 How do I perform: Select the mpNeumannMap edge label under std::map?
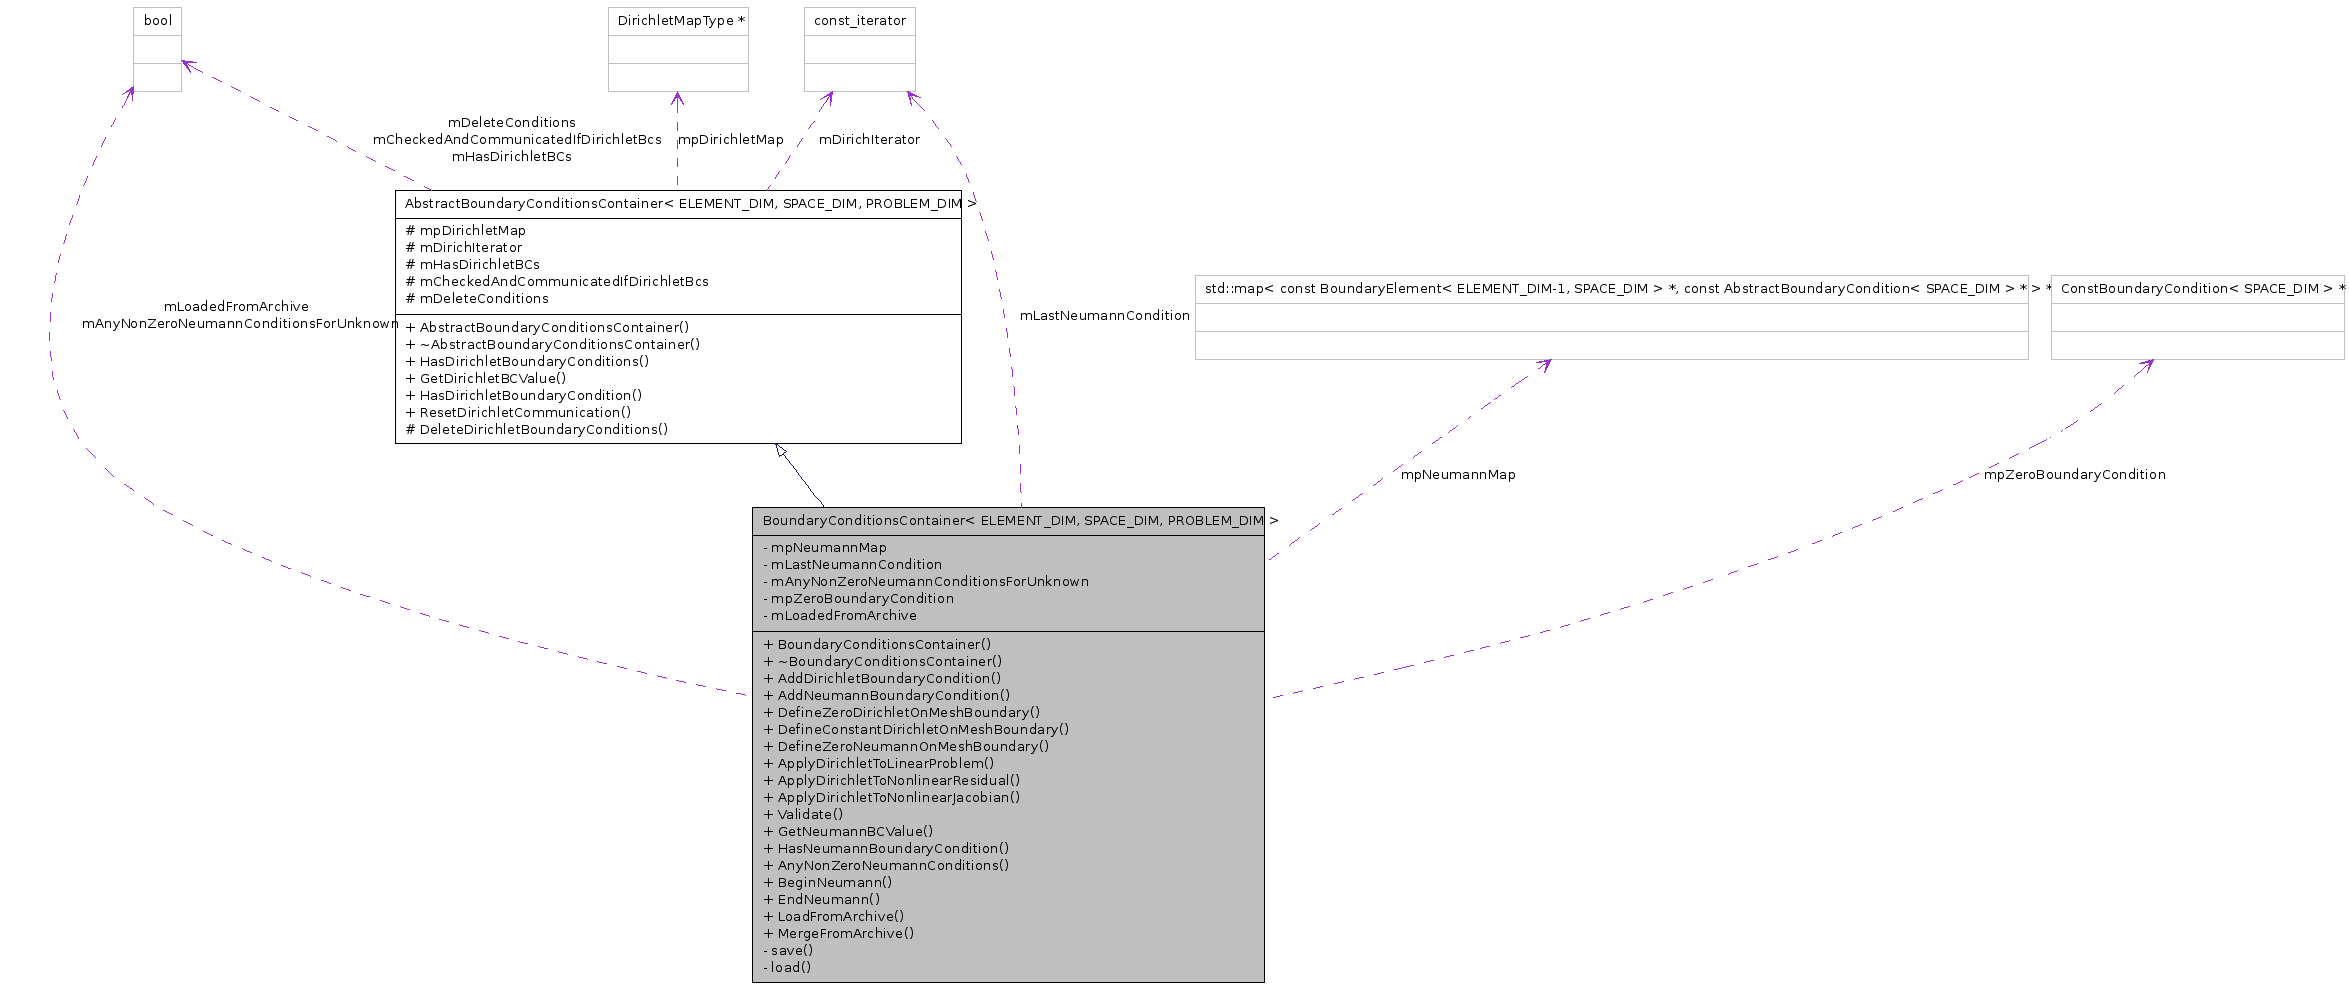[1458, 475]
